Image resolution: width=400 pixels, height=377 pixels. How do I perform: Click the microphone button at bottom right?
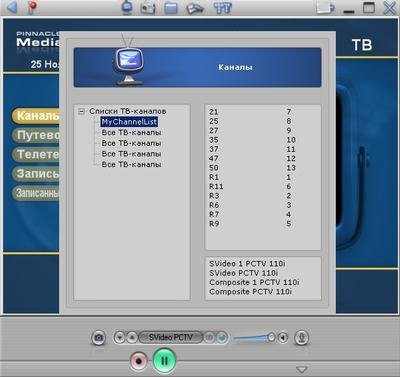pyautogui.click(x=302, y=338)
